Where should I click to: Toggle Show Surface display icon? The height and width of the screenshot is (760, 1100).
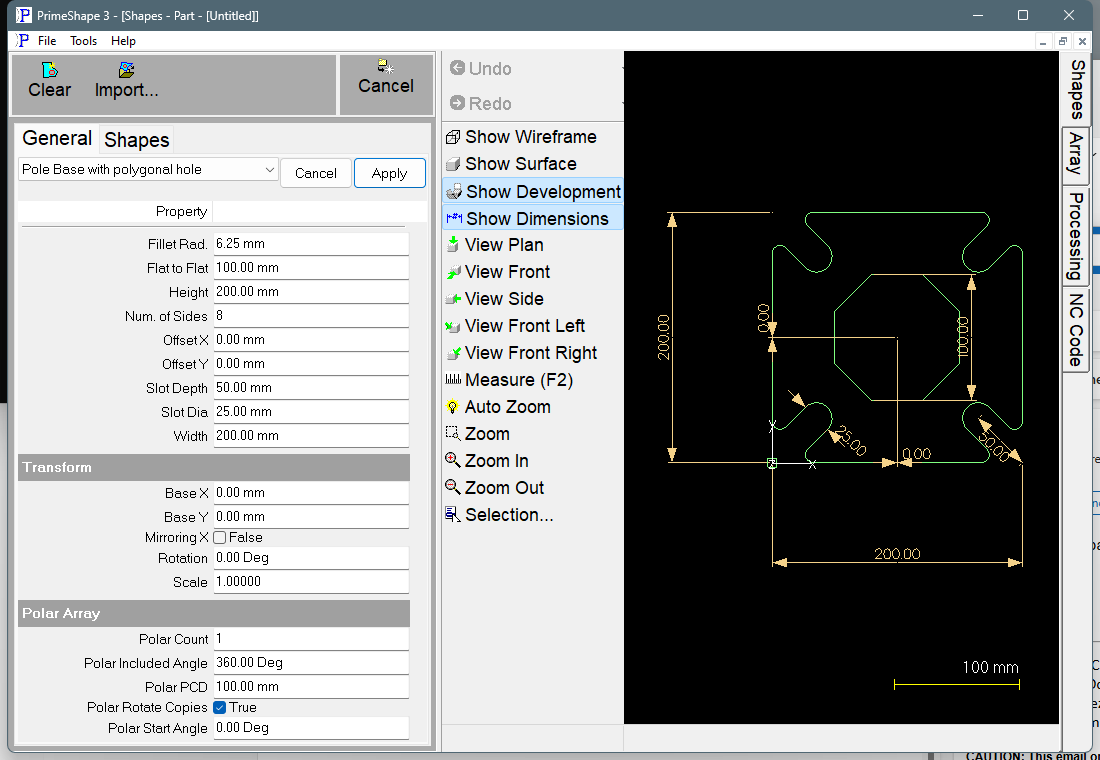click(x=453, y=164)
